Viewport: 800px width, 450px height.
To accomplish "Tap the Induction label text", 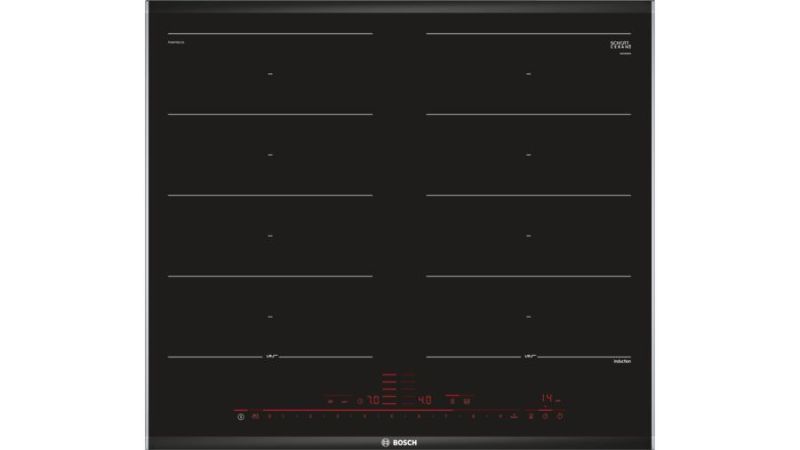I will click(624, 360).
